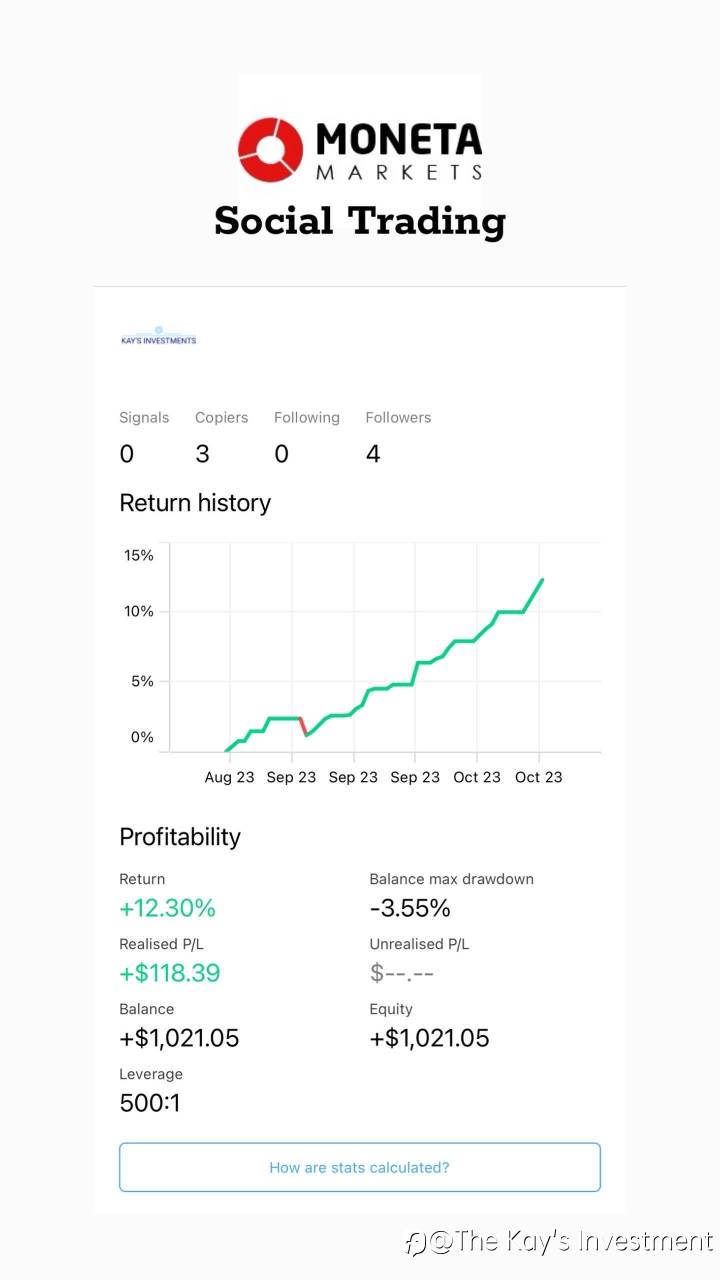Viewport: 720px width, 1280px height.
Task: Click the Profitability section heading
Action: pos(180,837)
